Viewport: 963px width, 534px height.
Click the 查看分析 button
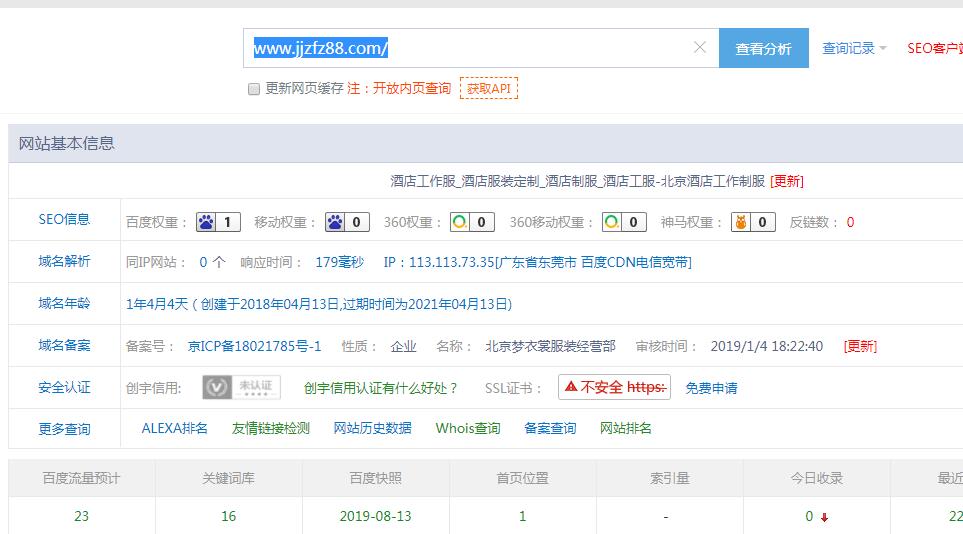(763, 48)
